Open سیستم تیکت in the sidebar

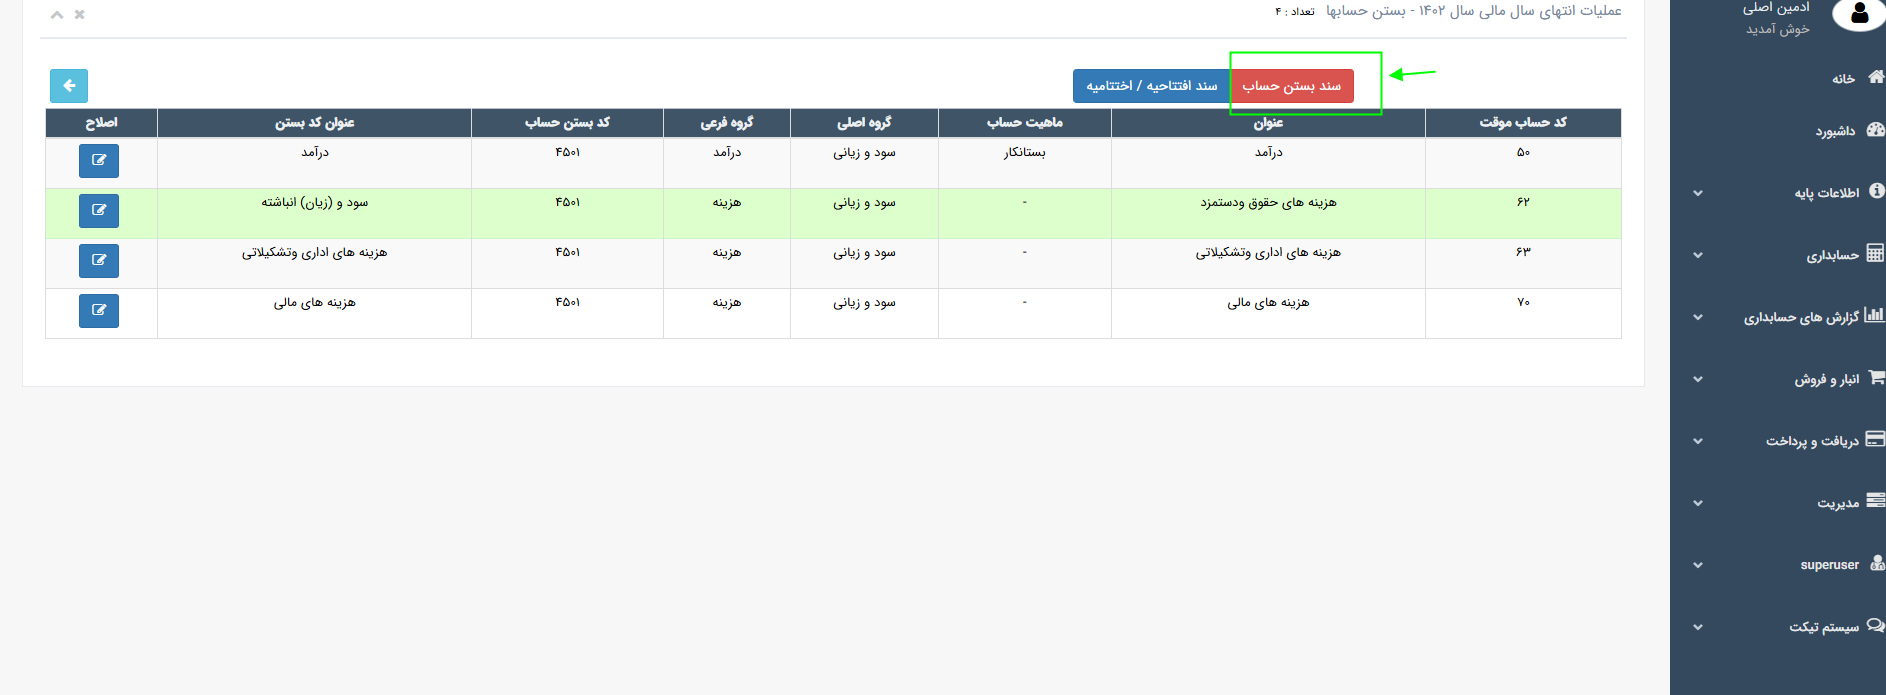[x=1824, y=627]
